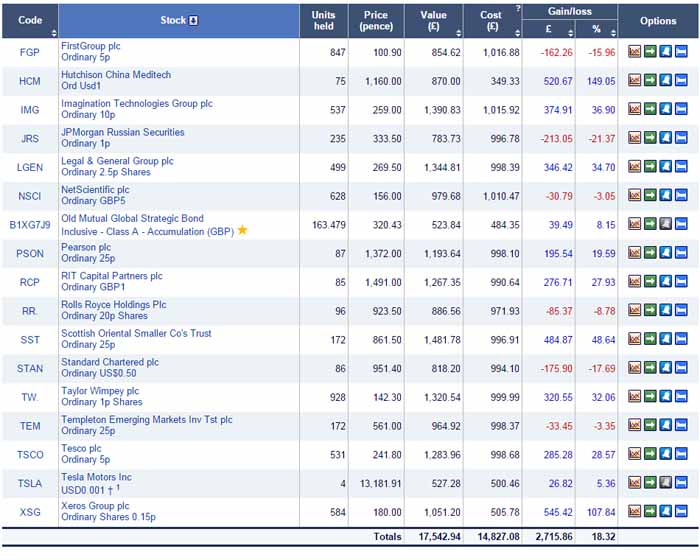Image resolution: width=700 pixels, height=560 pixels.
Task: Click the greyed bell icon in TSLA row
Action: click(666, 482)
